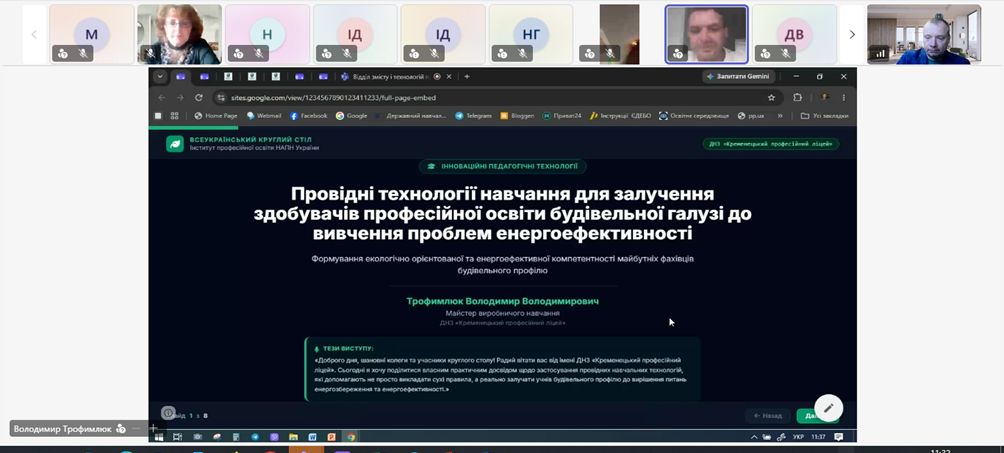This screenshot has width=1004, height=453.
Task: Open apps grid icon in bookmarks bar
Action: (174, 116)
